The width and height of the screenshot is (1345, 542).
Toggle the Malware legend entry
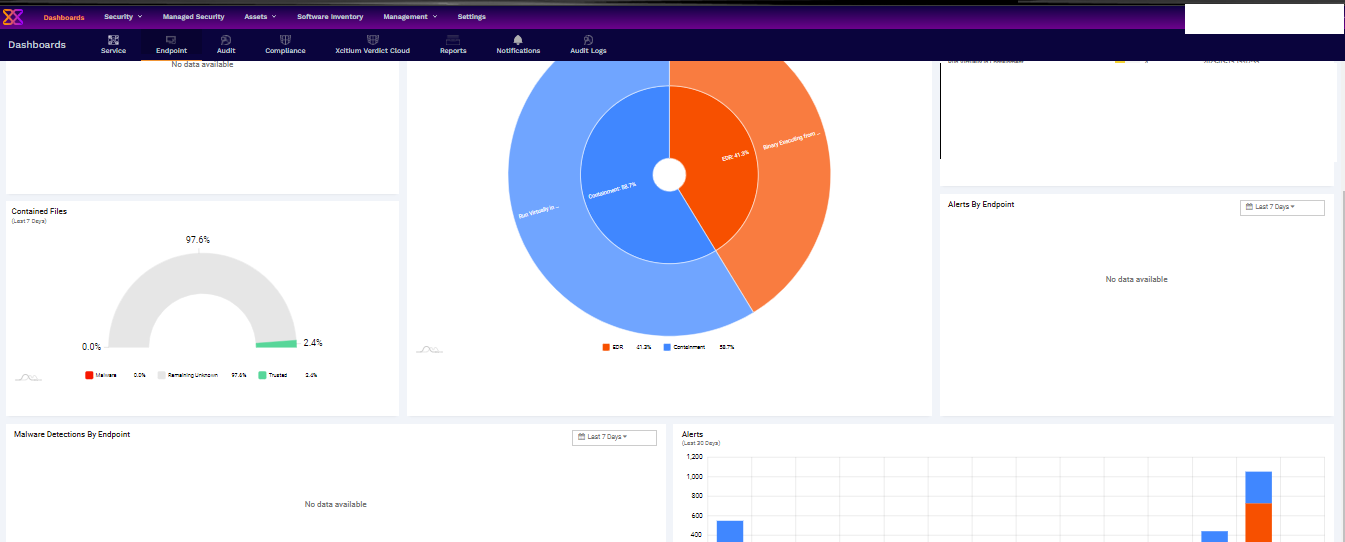[115, 375]
